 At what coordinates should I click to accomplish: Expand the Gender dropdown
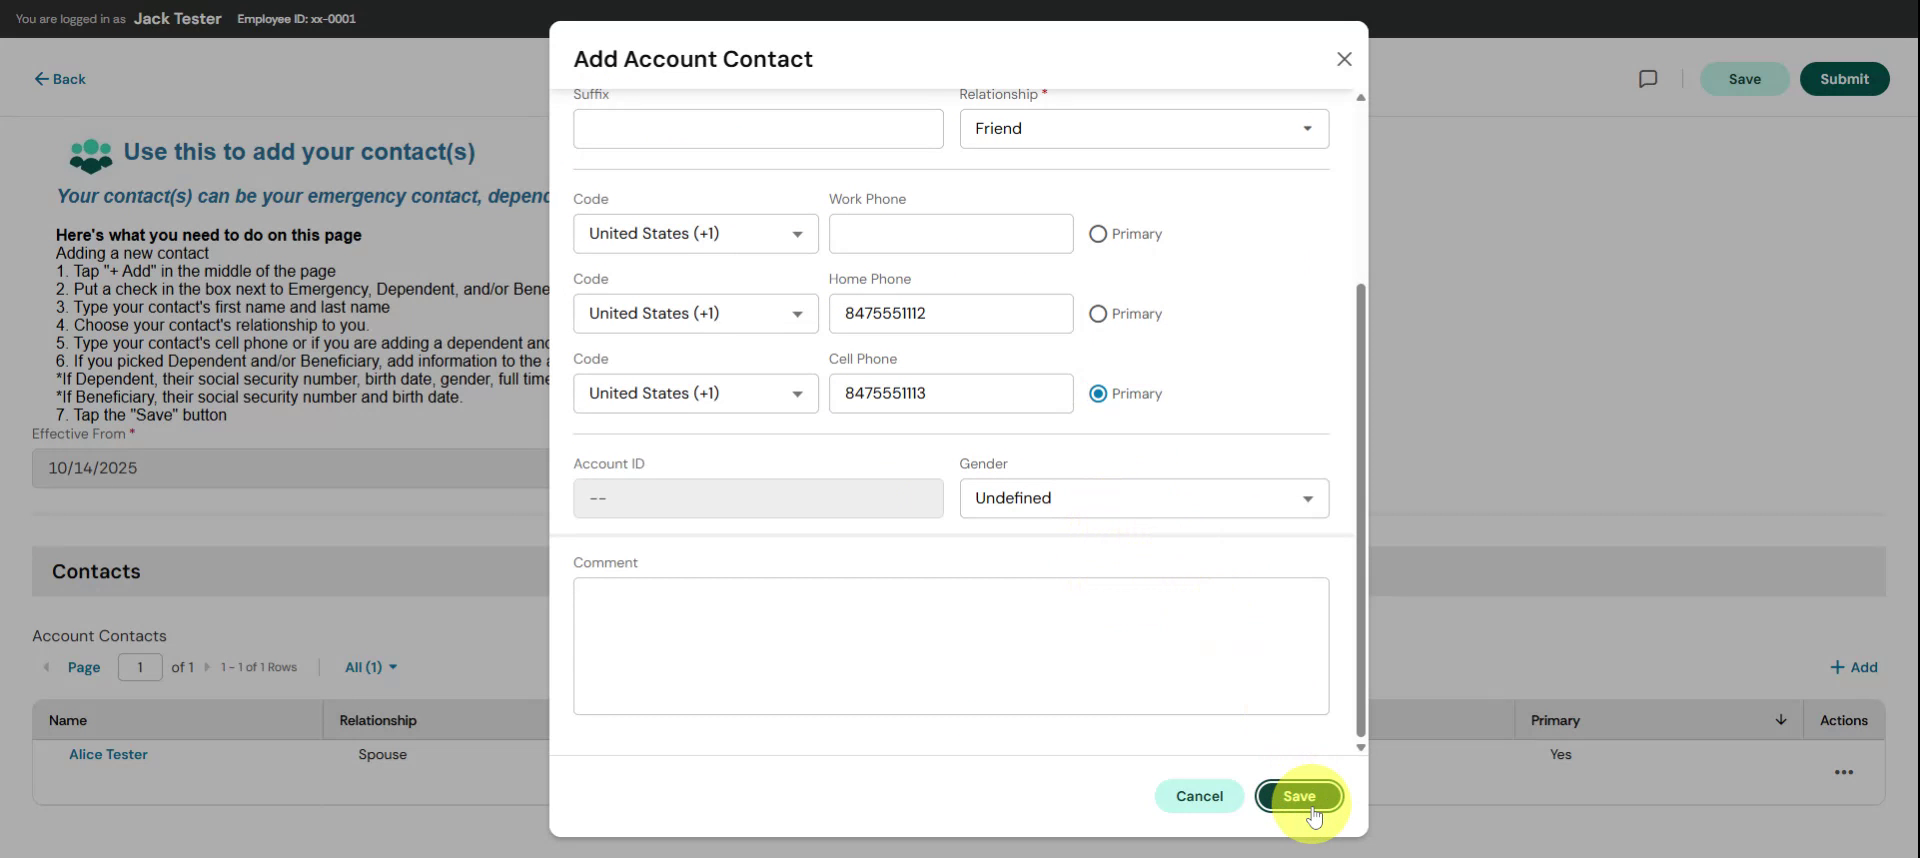[x=1143, y=498]
